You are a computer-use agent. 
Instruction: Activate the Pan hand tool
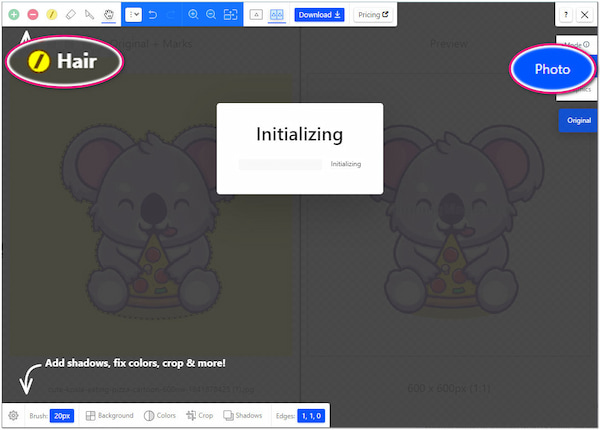coord(108,15)
